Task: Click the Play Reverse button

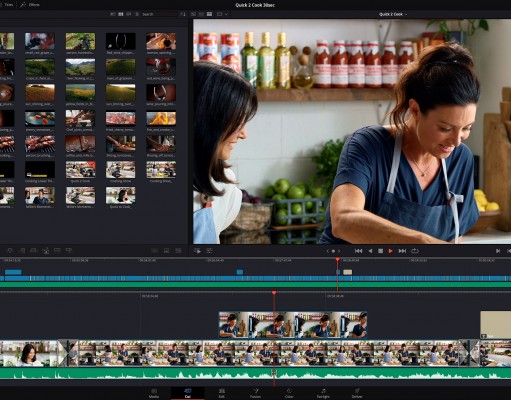Action: [x=370, y=251]
